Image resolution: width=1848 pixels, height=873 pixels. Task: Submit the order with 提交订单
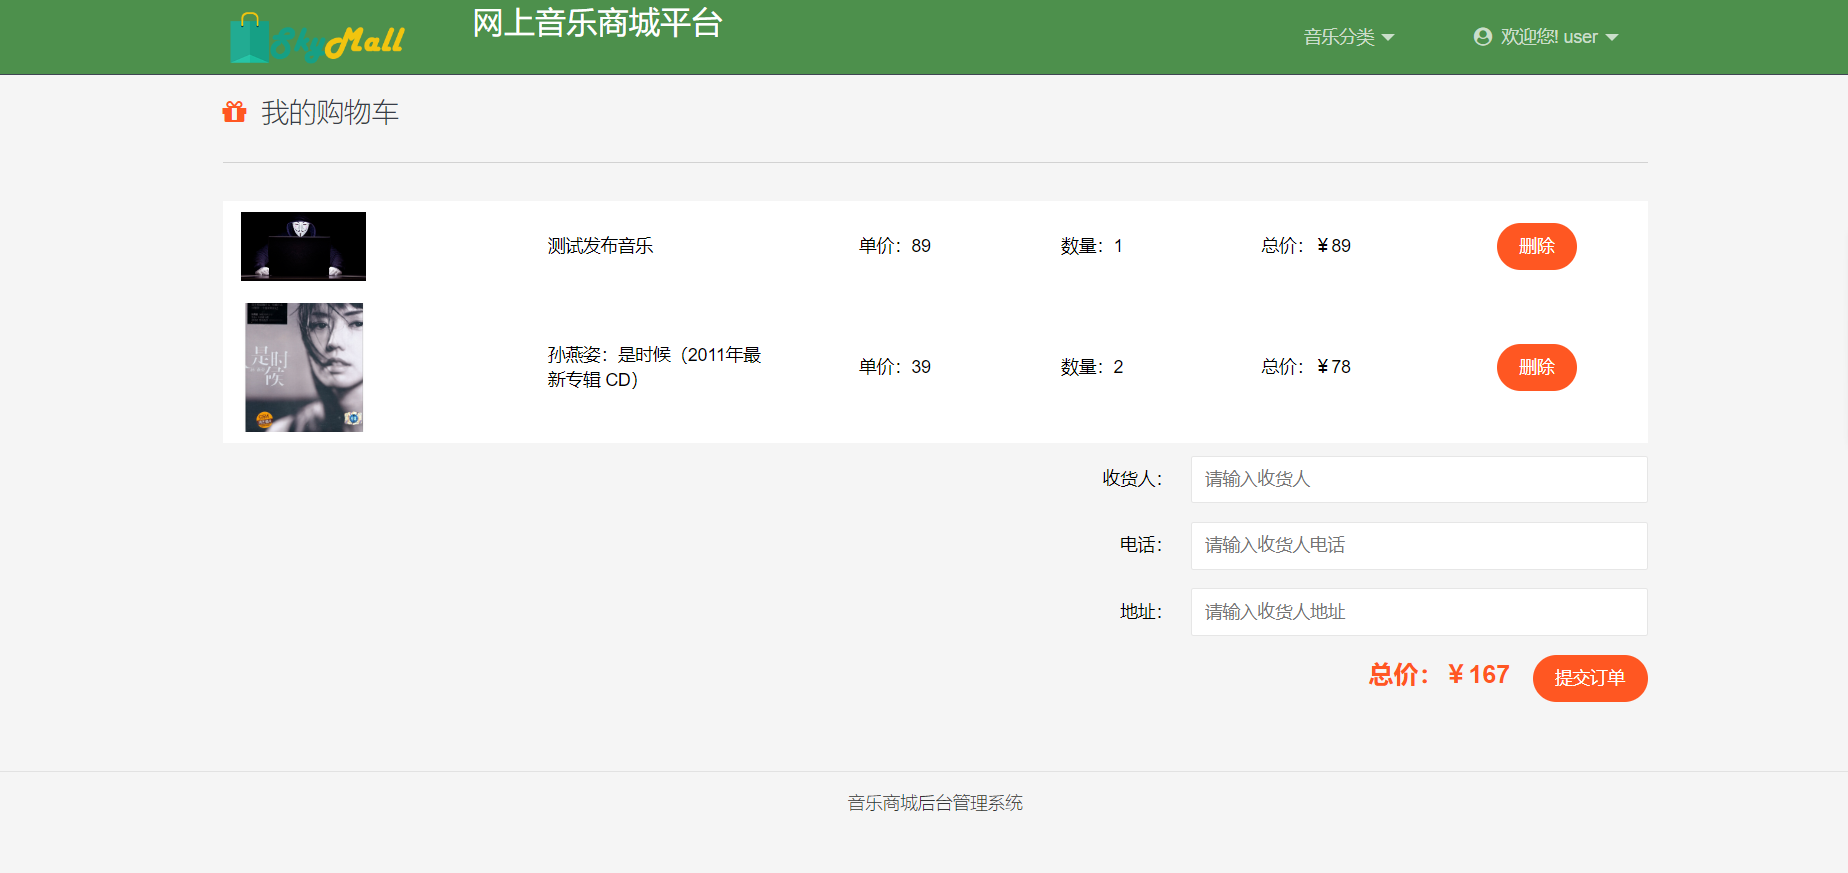click(1590, 678)
